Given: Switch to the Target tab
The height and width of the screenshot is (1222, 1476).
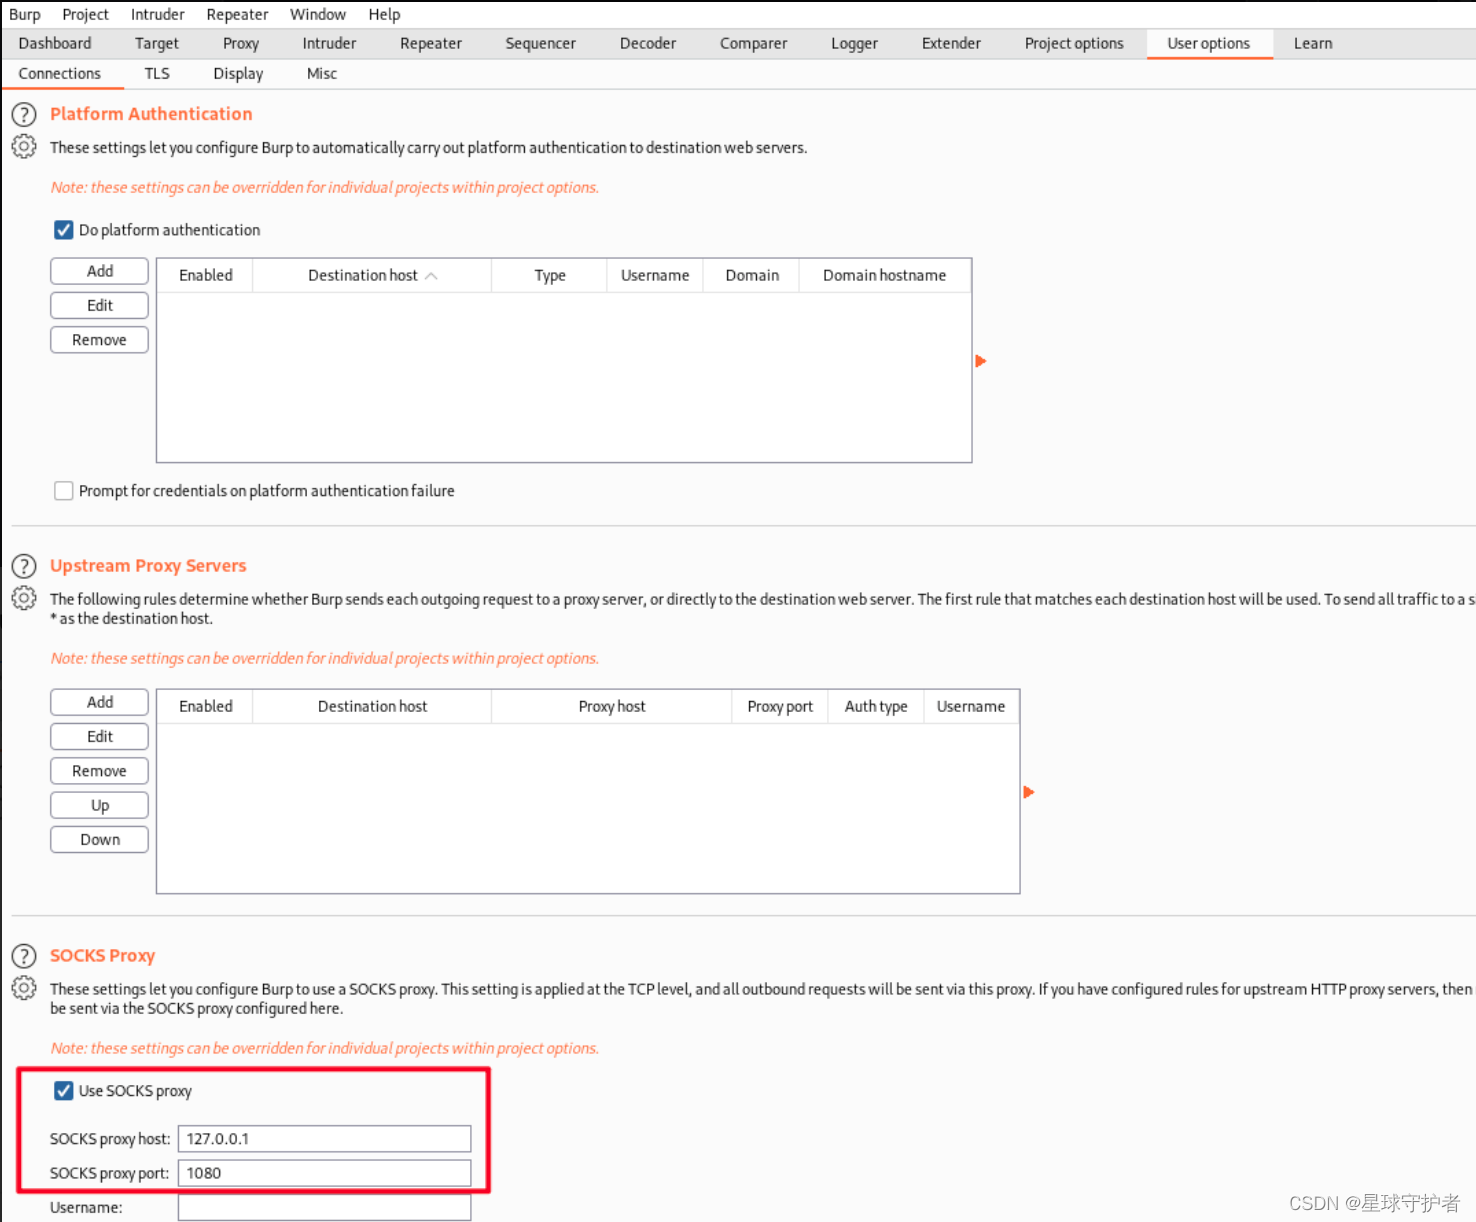Looking at the screenshot, I should (x=157, y=44).
